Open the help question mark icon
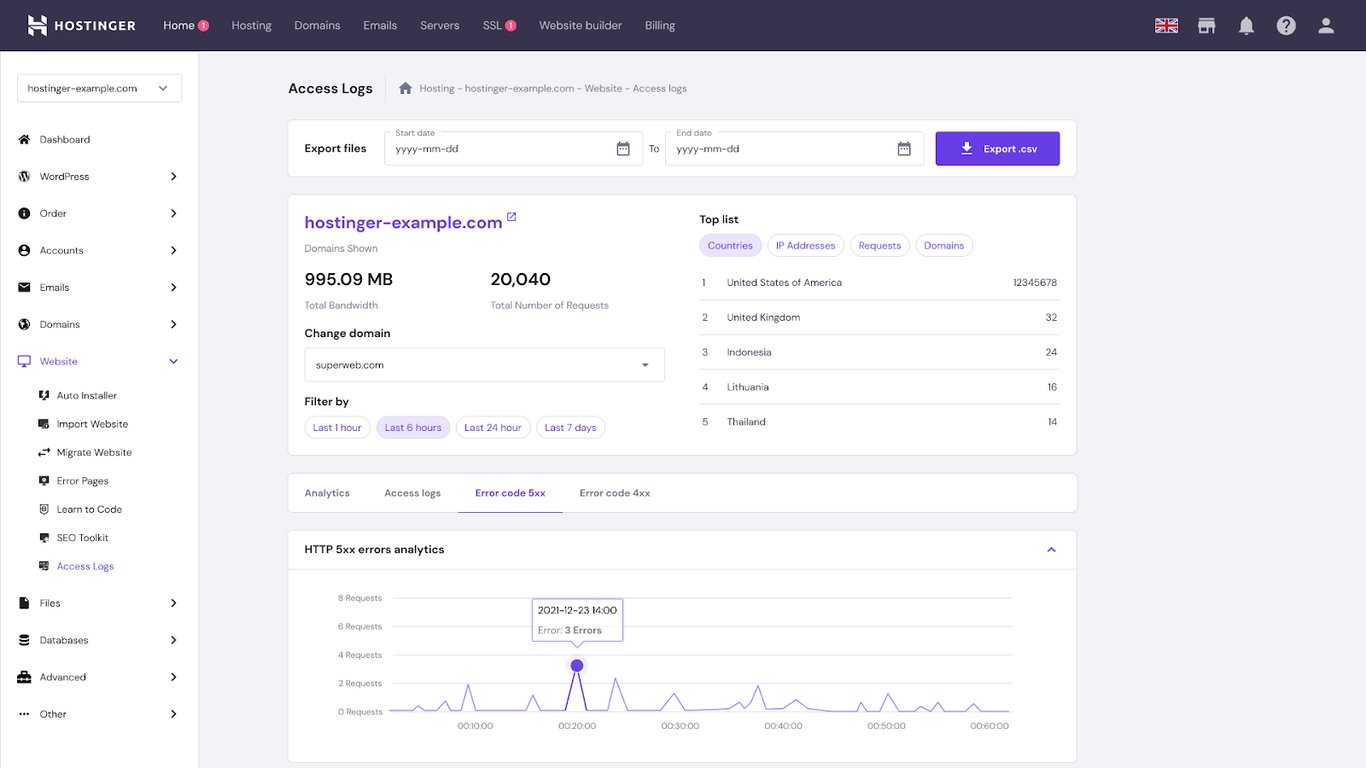The width and height of the screenshot is (1366, 768). point(1286,25)
